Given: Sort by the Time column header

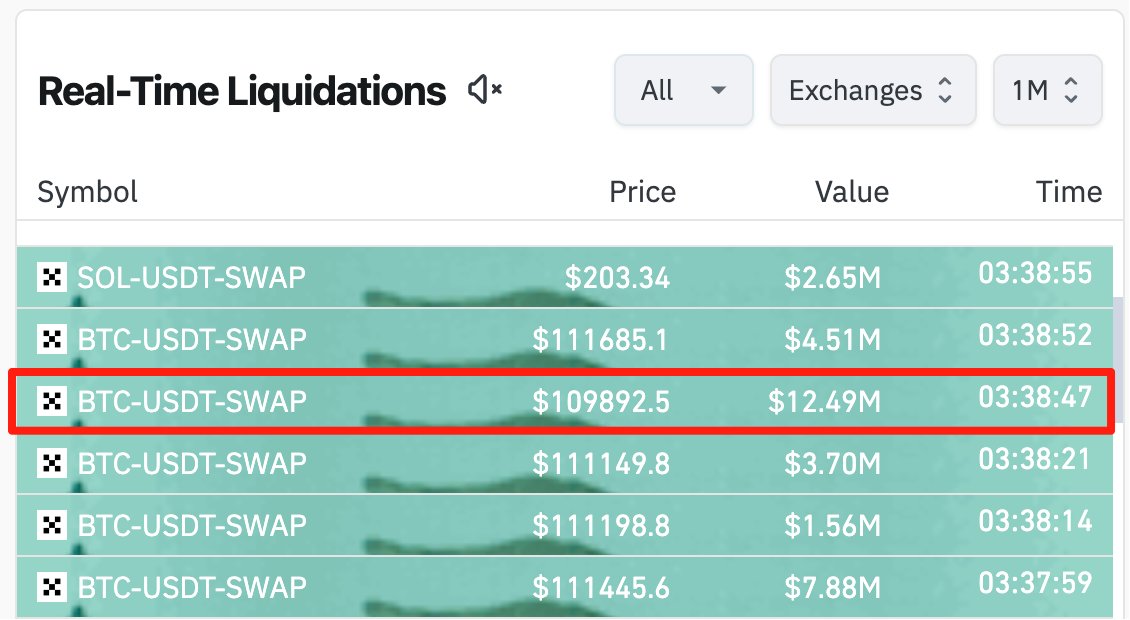Looking at the screenshot, I should (1069, 192).
